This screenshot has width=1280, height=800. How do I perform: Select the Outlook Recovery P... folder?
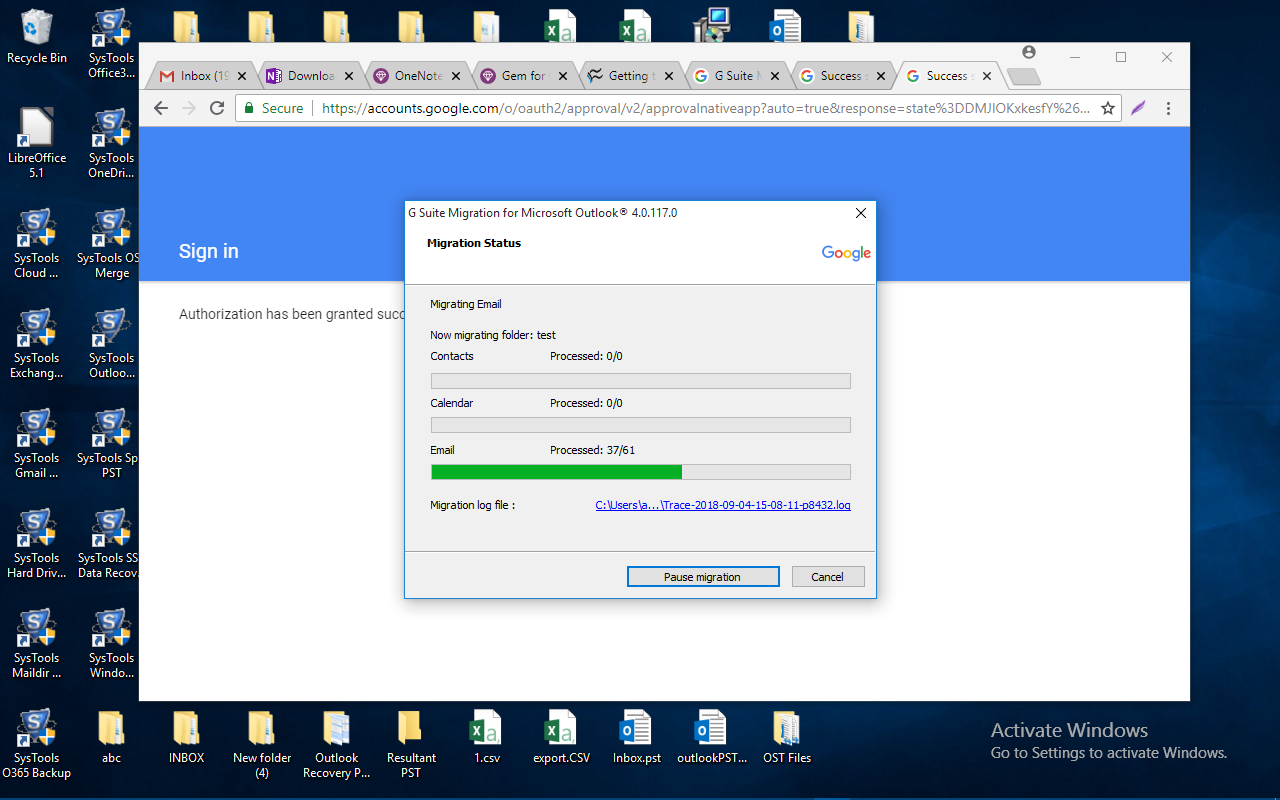(x=337, y=743)
